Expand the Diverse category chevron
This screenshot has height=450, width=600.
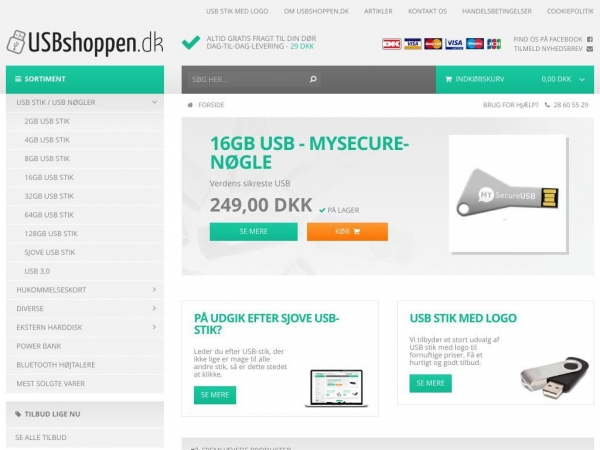[x=154, y=308]
